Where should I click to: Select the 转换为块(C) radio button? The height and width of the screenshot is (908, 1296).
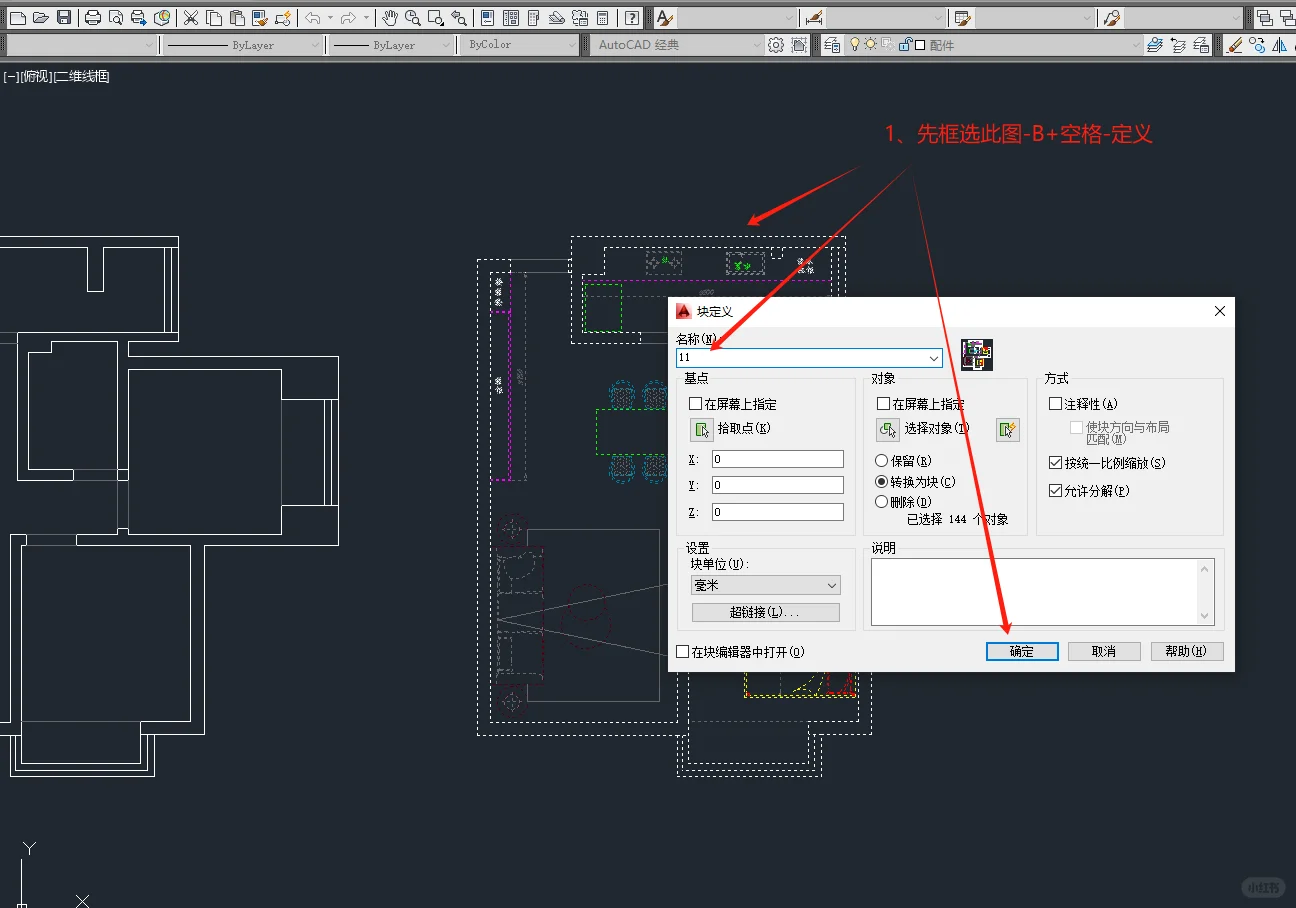pyautogui.click(x=881, y=482)
